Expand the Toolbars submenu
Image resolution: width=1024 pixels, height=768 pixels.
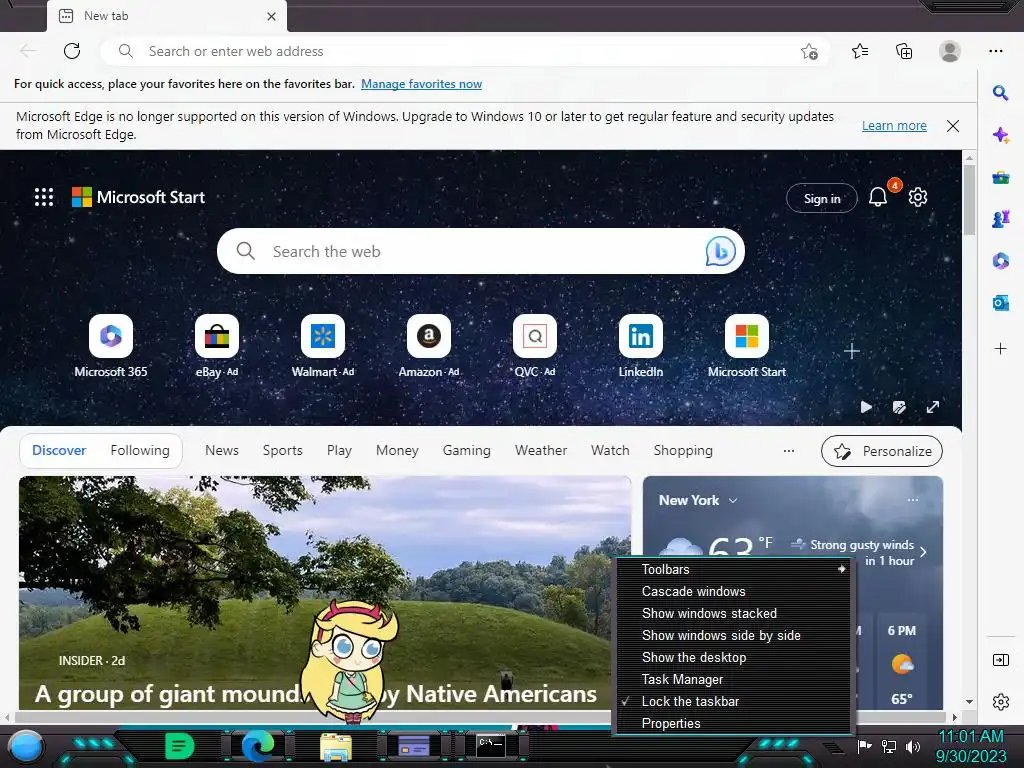coord(735,569)
